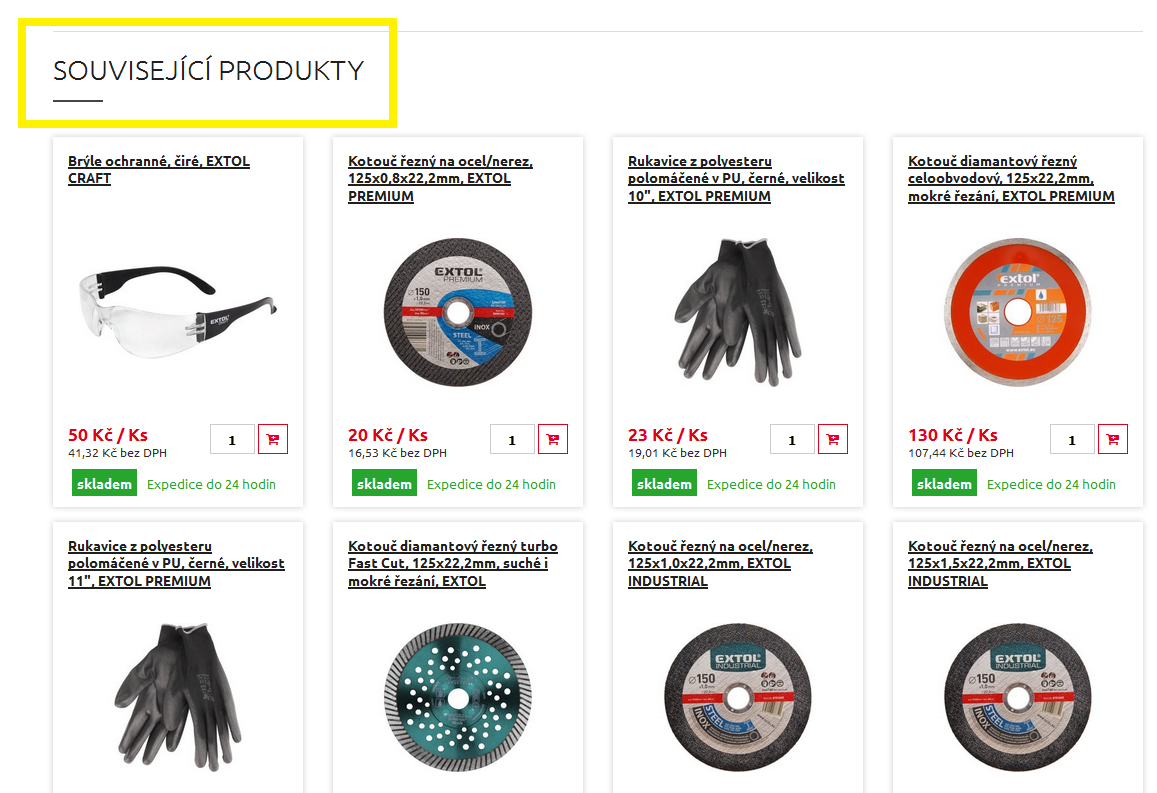Open Kotouč řezný 125x0,8x22,2mm EXTOL PREMIUM link
1157x793 pixels.
click(441, 179)
